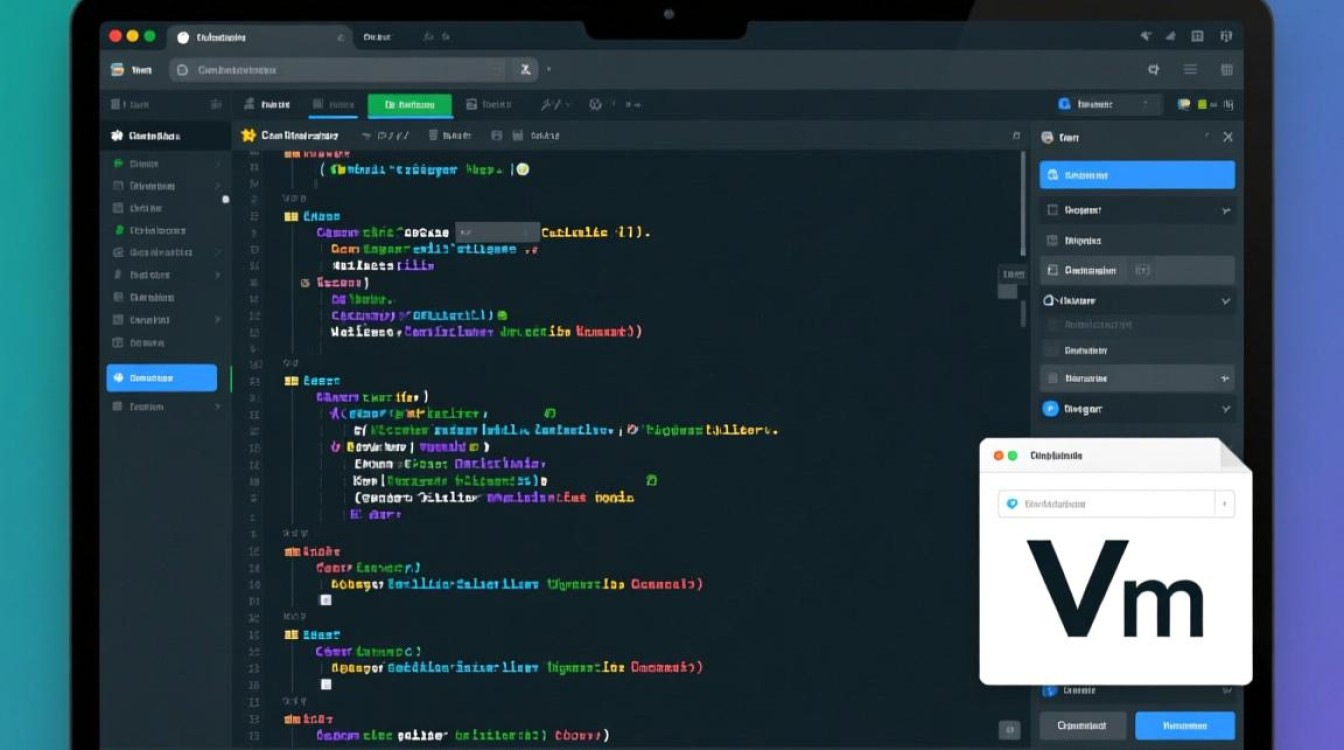Image resolution: width=1344 pixels, height=750 pixels.
Task: Click the grid icon at far right of address row
Action: tap(1227, 70)
